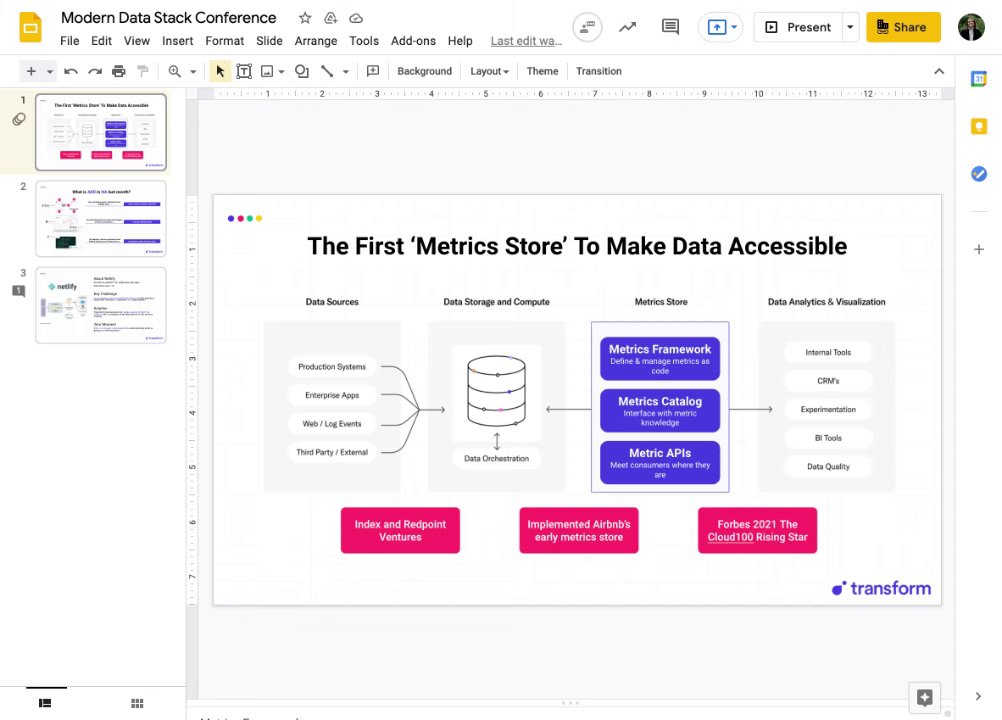
Task: Open the audience Q&A presenter icon
Action: click(x=587, y=27)
